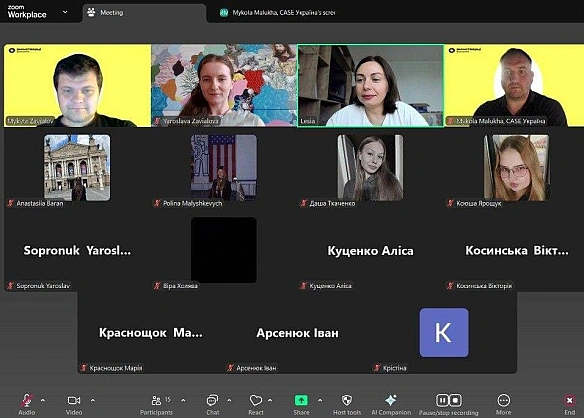Open the Participants panel icon

pyautogui.click(x=156, y=400)
